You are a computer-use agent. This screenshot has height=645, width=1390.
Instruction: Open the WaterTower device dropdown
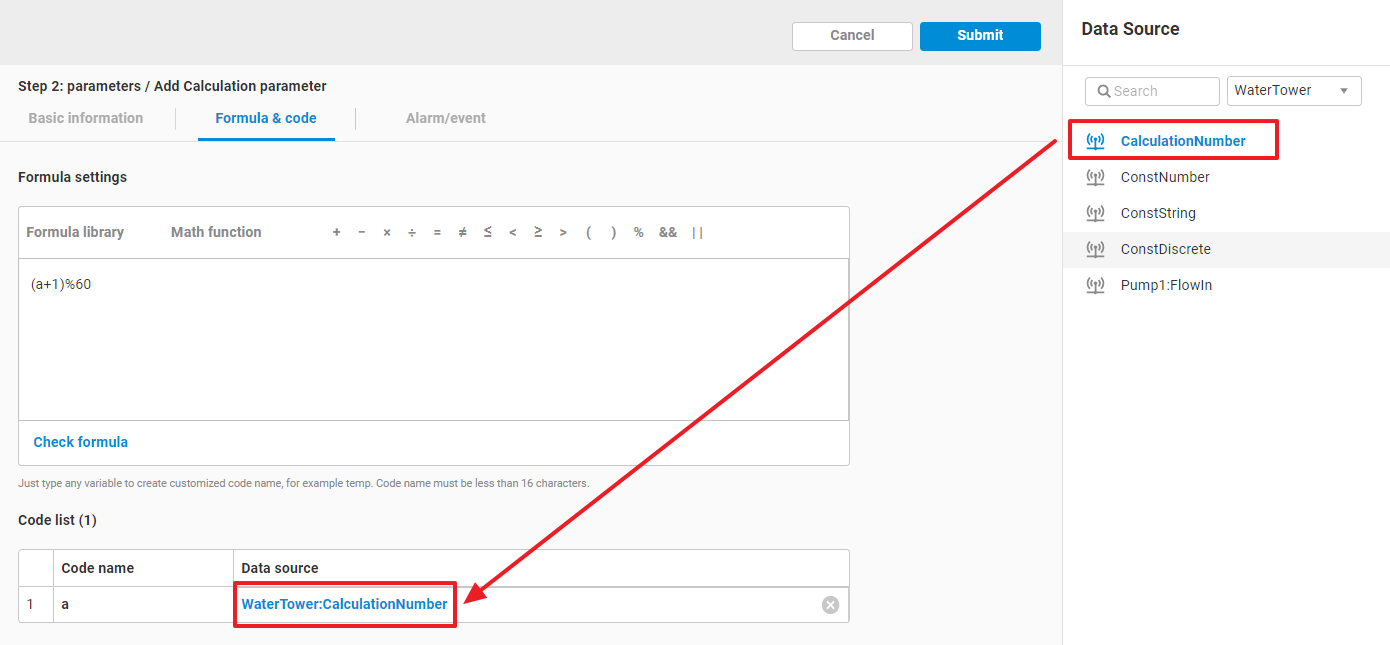[1293, 91]
